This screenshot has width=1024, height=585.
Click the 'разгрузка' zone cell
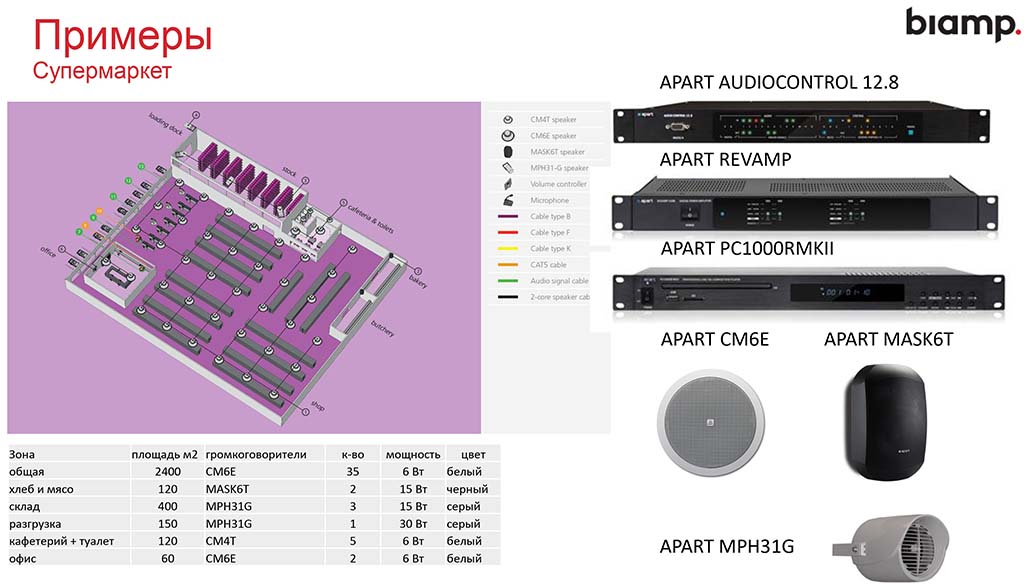pyautogui.click(x=35, y=524)
